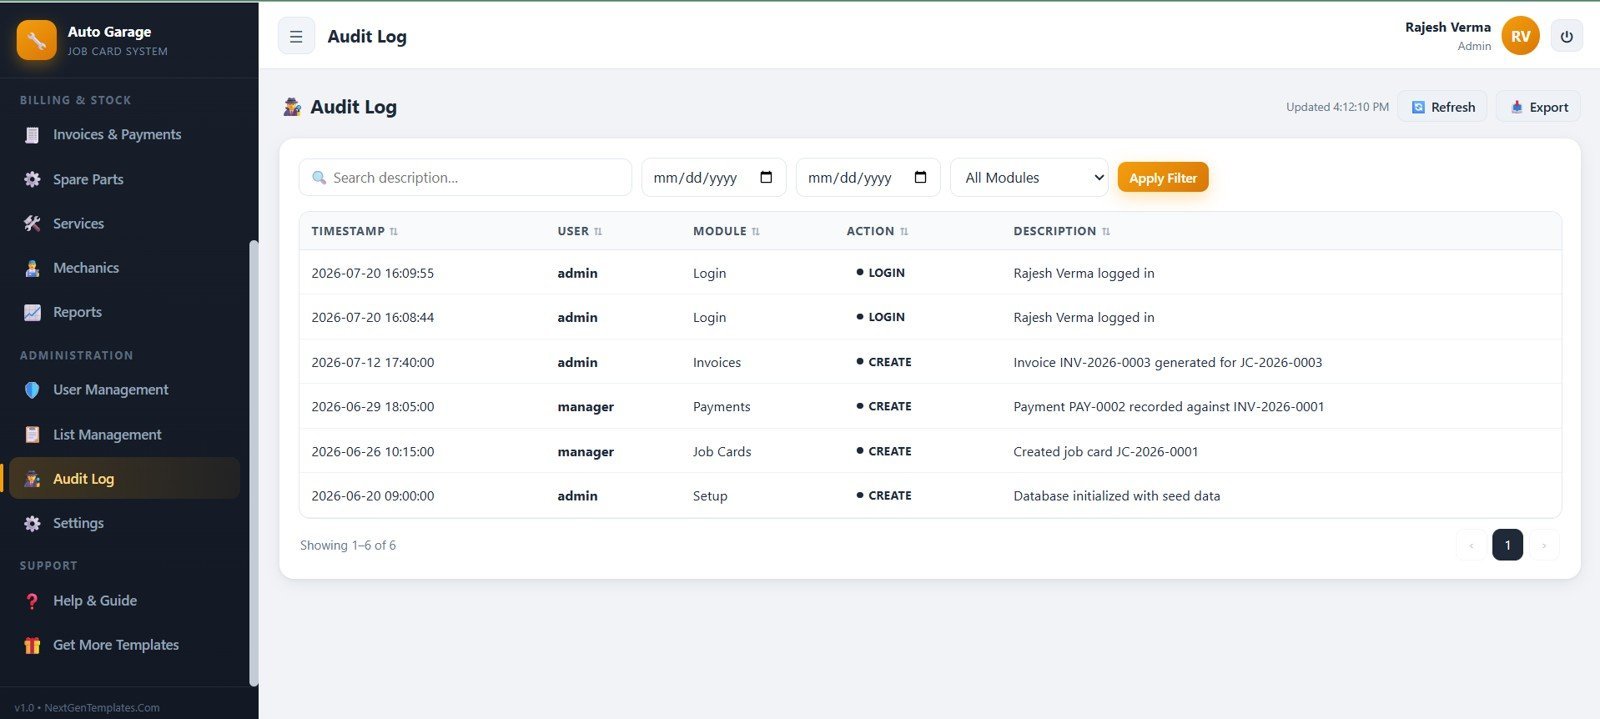Sort by User using the sort arrows icon

[x=598, y=232]
